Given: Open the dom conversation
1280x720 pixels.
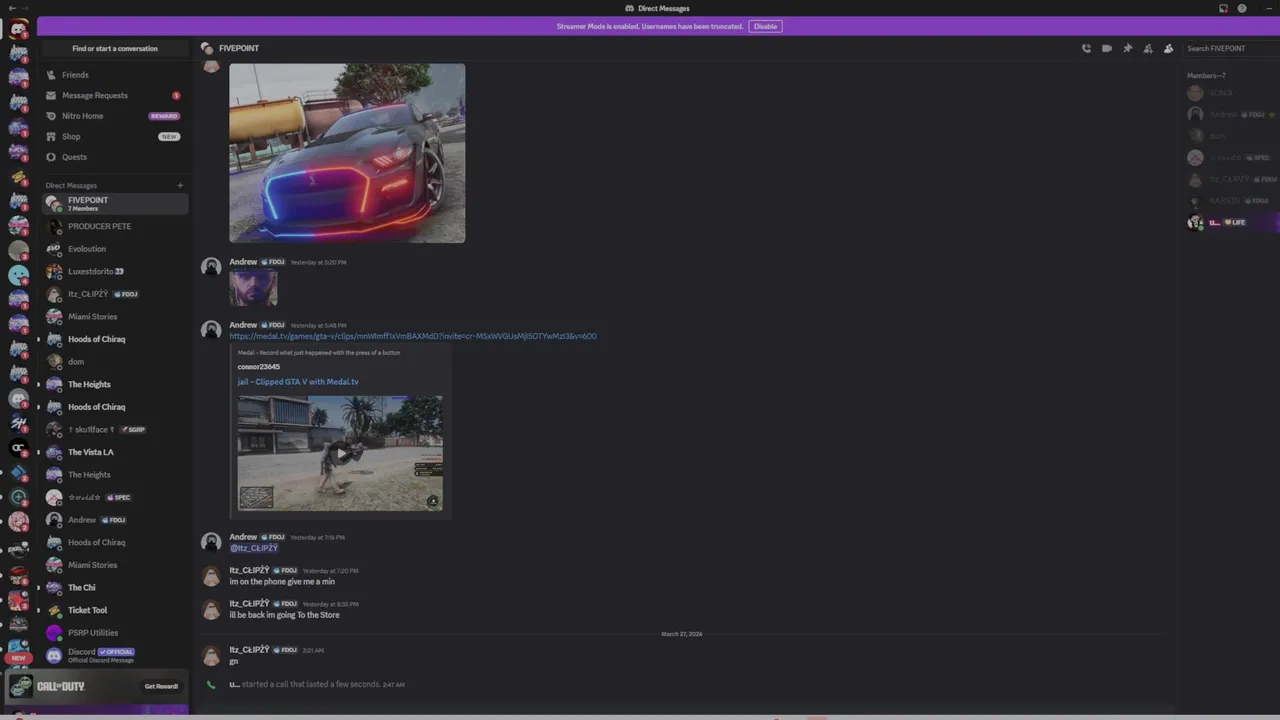Looking at the screenshot, I should pyautogui.click(x=114, y=362).
